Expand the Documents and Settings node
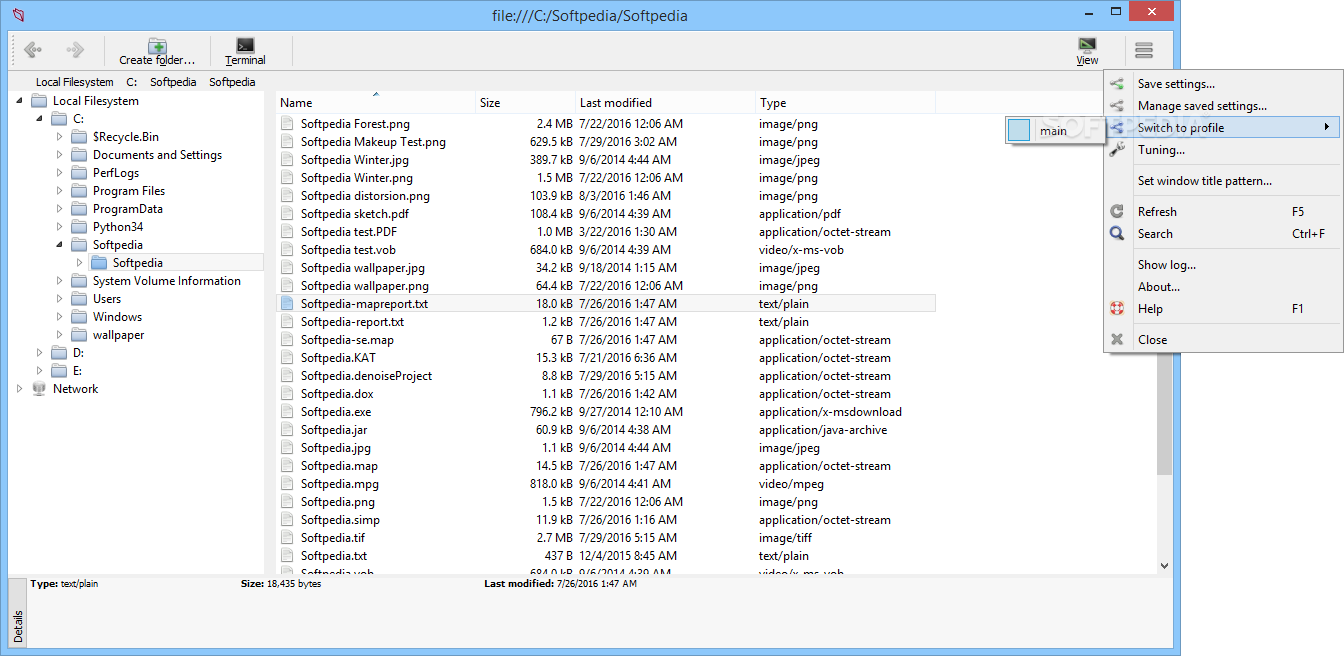 pyautogui.click(x=59, y=155)
